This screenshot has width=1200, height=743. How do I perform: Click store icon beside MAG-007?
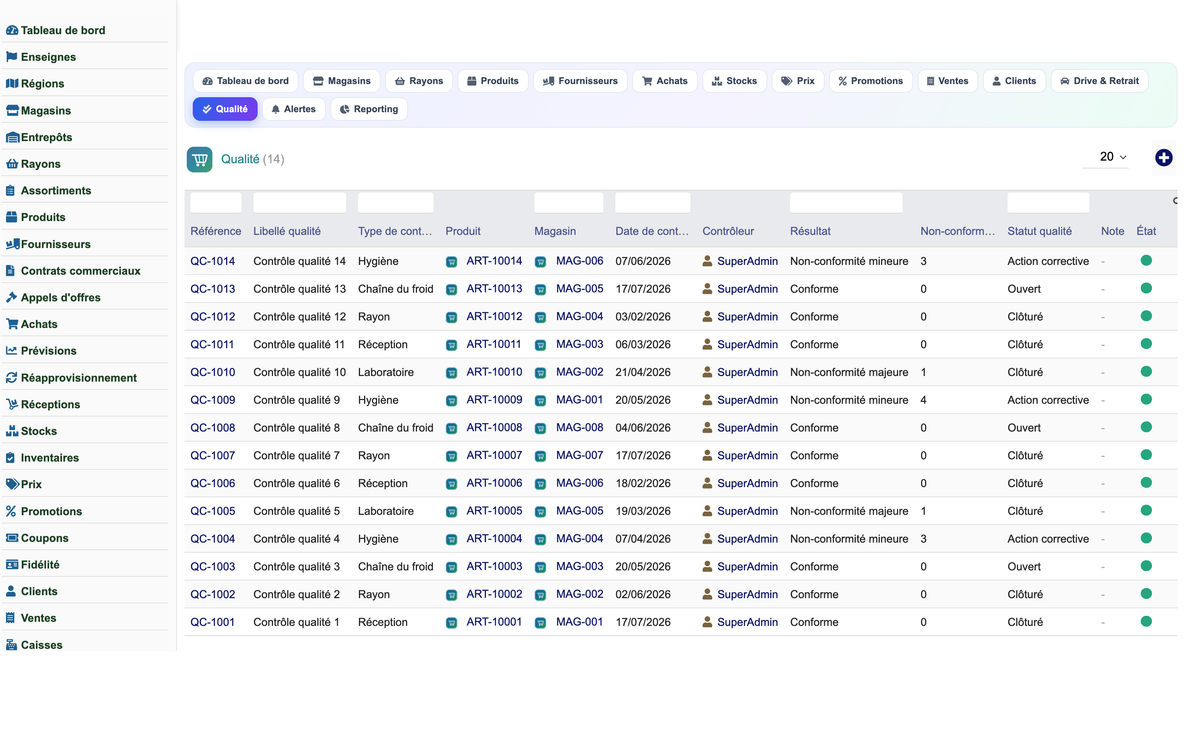tap(541, 456)
